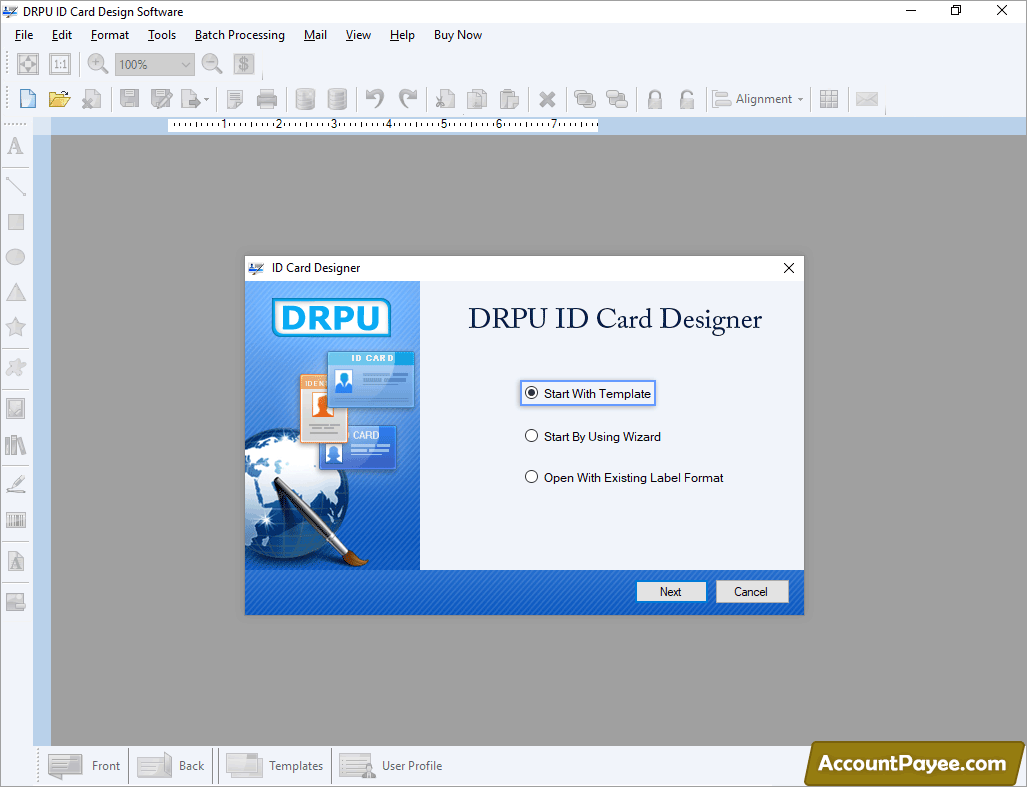
Task: Select the Rectangle shape tool
Action: coord(16,222)
